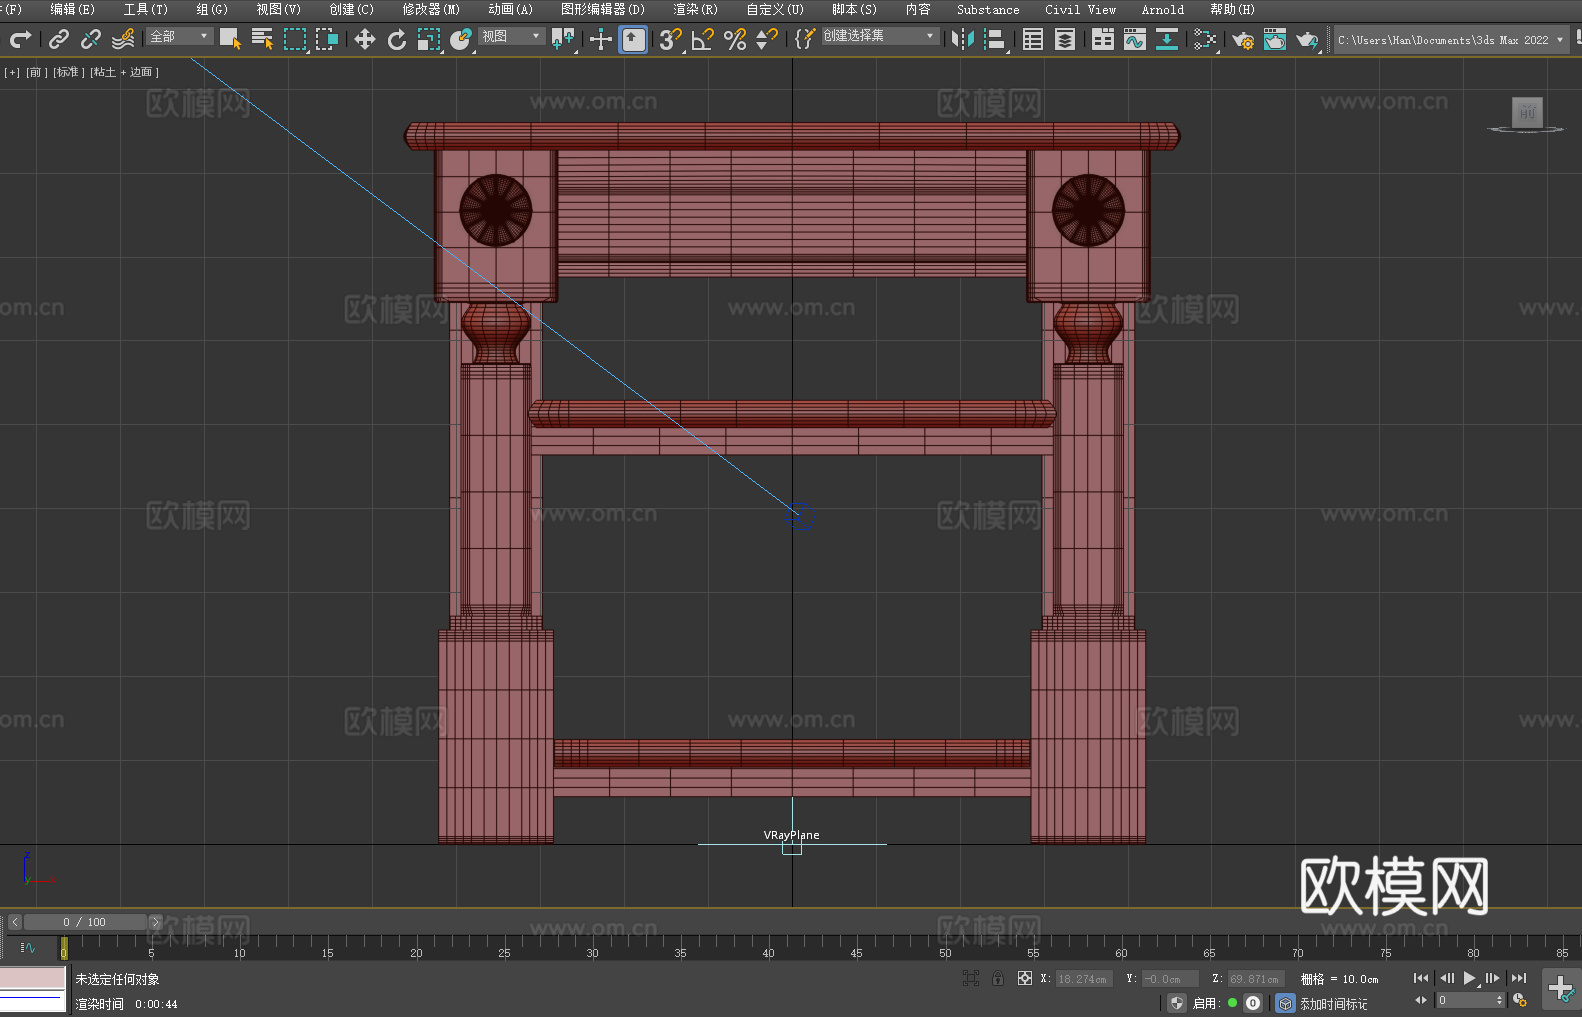Choose Rectangular Selection Region tool
The image size is (1582, 1017).
click(x=295, y=39)
